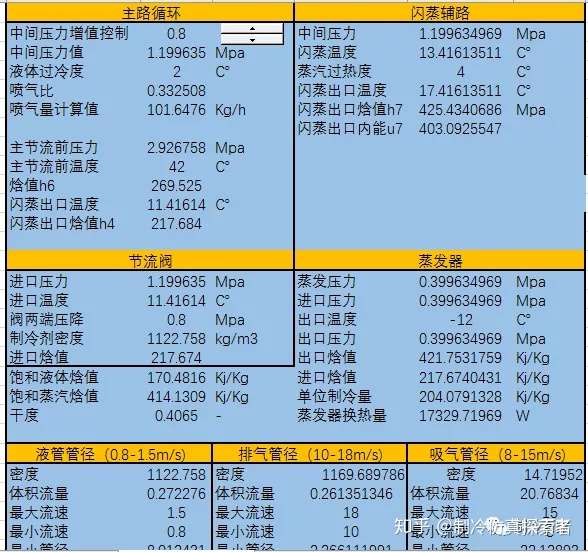Click the 喷气比 label
This screenshot has height=552, width=588.
[32, 91]
